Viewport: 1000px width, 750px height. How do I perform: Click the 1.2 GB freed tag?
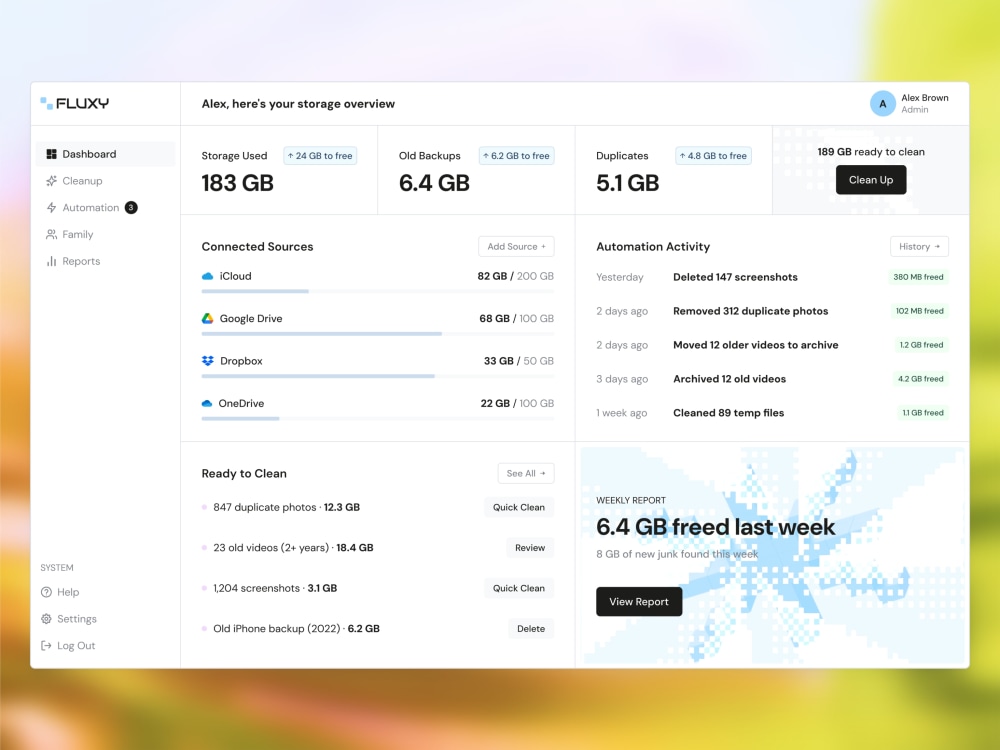[921, 344]
